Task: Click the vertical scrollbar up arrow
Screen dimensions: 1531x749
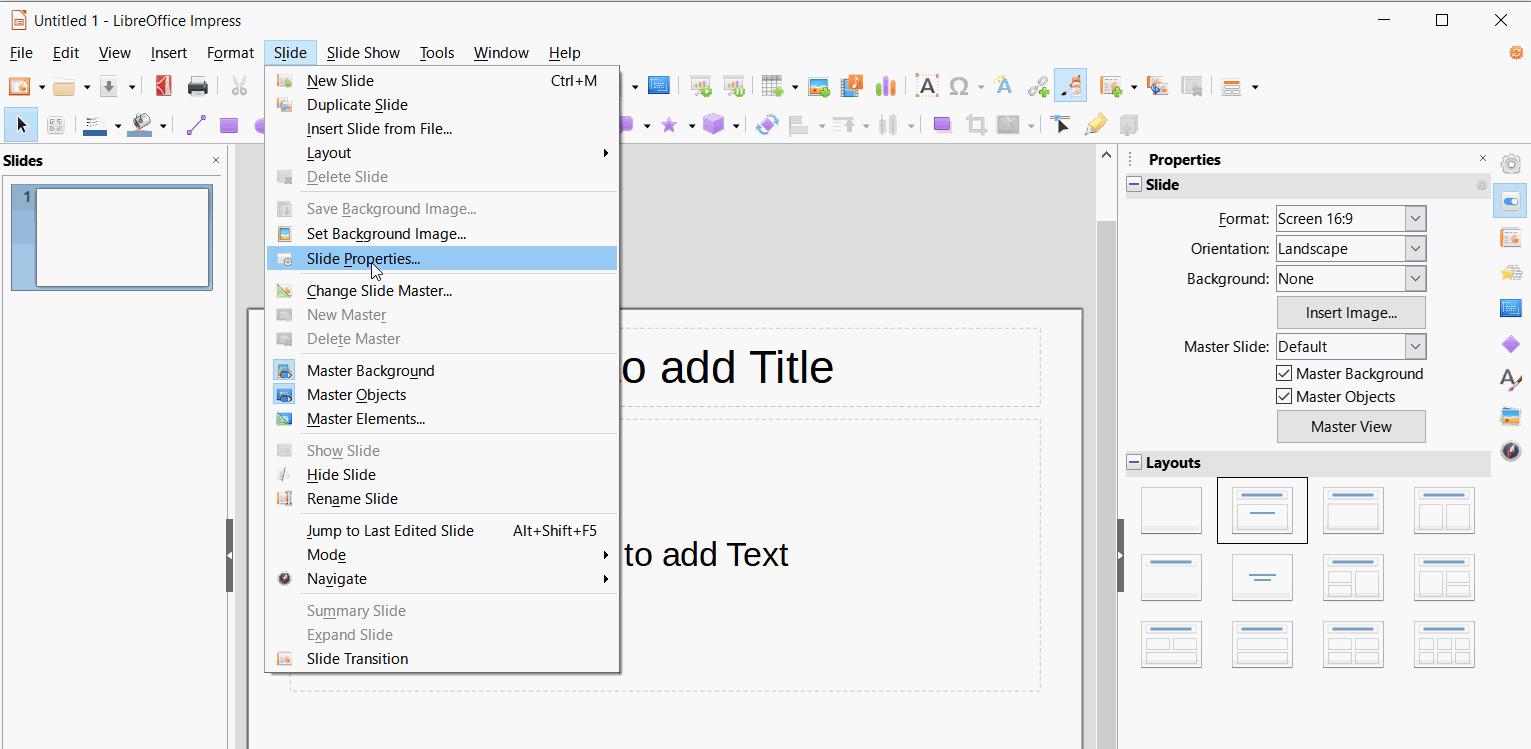Action: [x=1106, y=155]
